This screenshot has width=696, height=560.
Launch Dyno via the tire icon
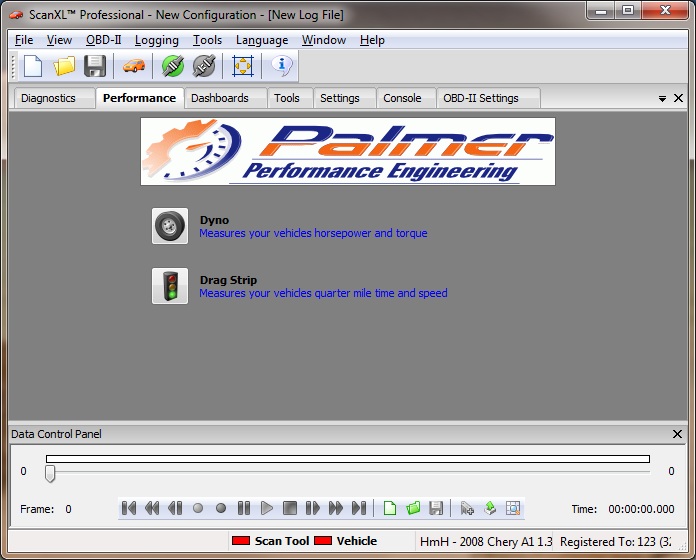[170, 226]
